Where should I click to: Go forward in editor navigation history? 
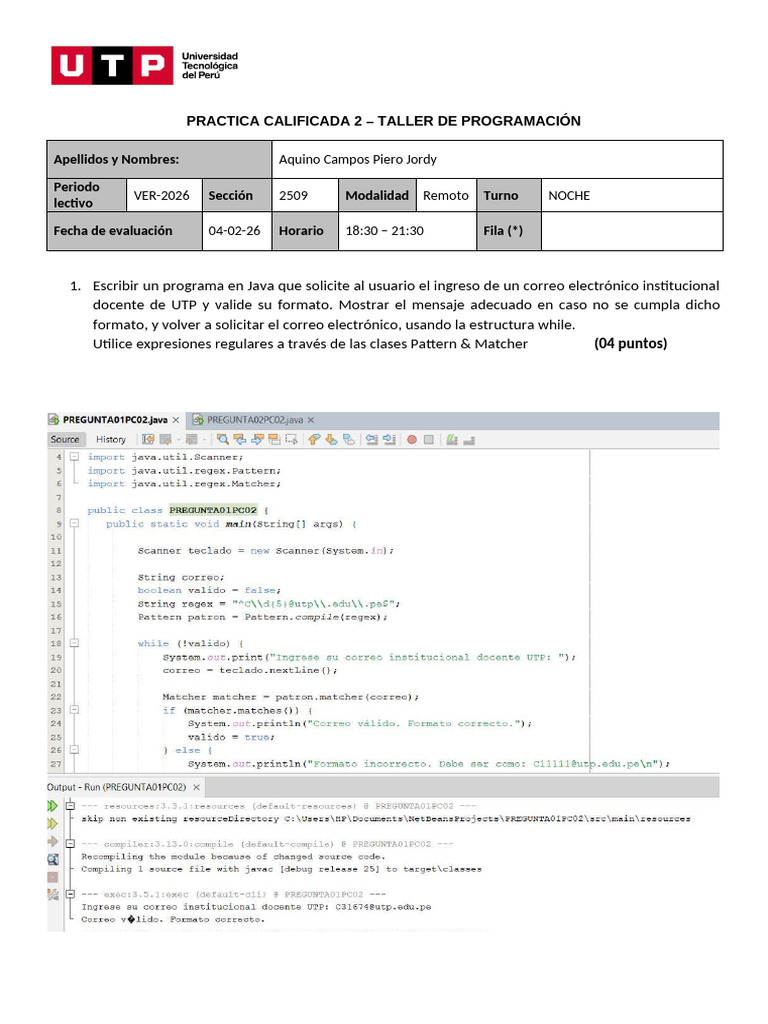click(191, 440)
